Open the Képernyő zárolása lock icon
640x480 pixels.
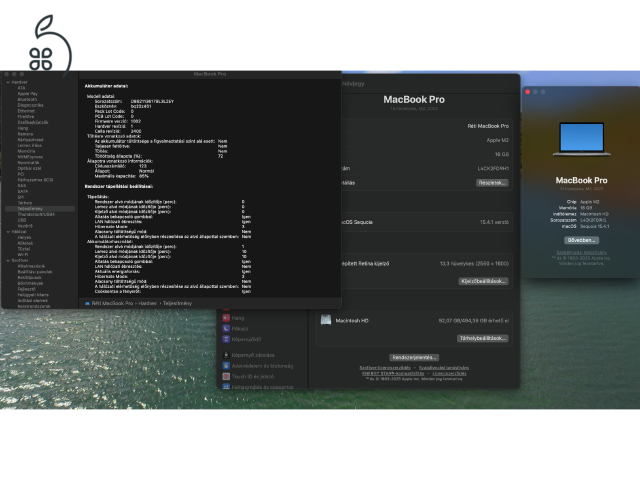coord(226,355)
